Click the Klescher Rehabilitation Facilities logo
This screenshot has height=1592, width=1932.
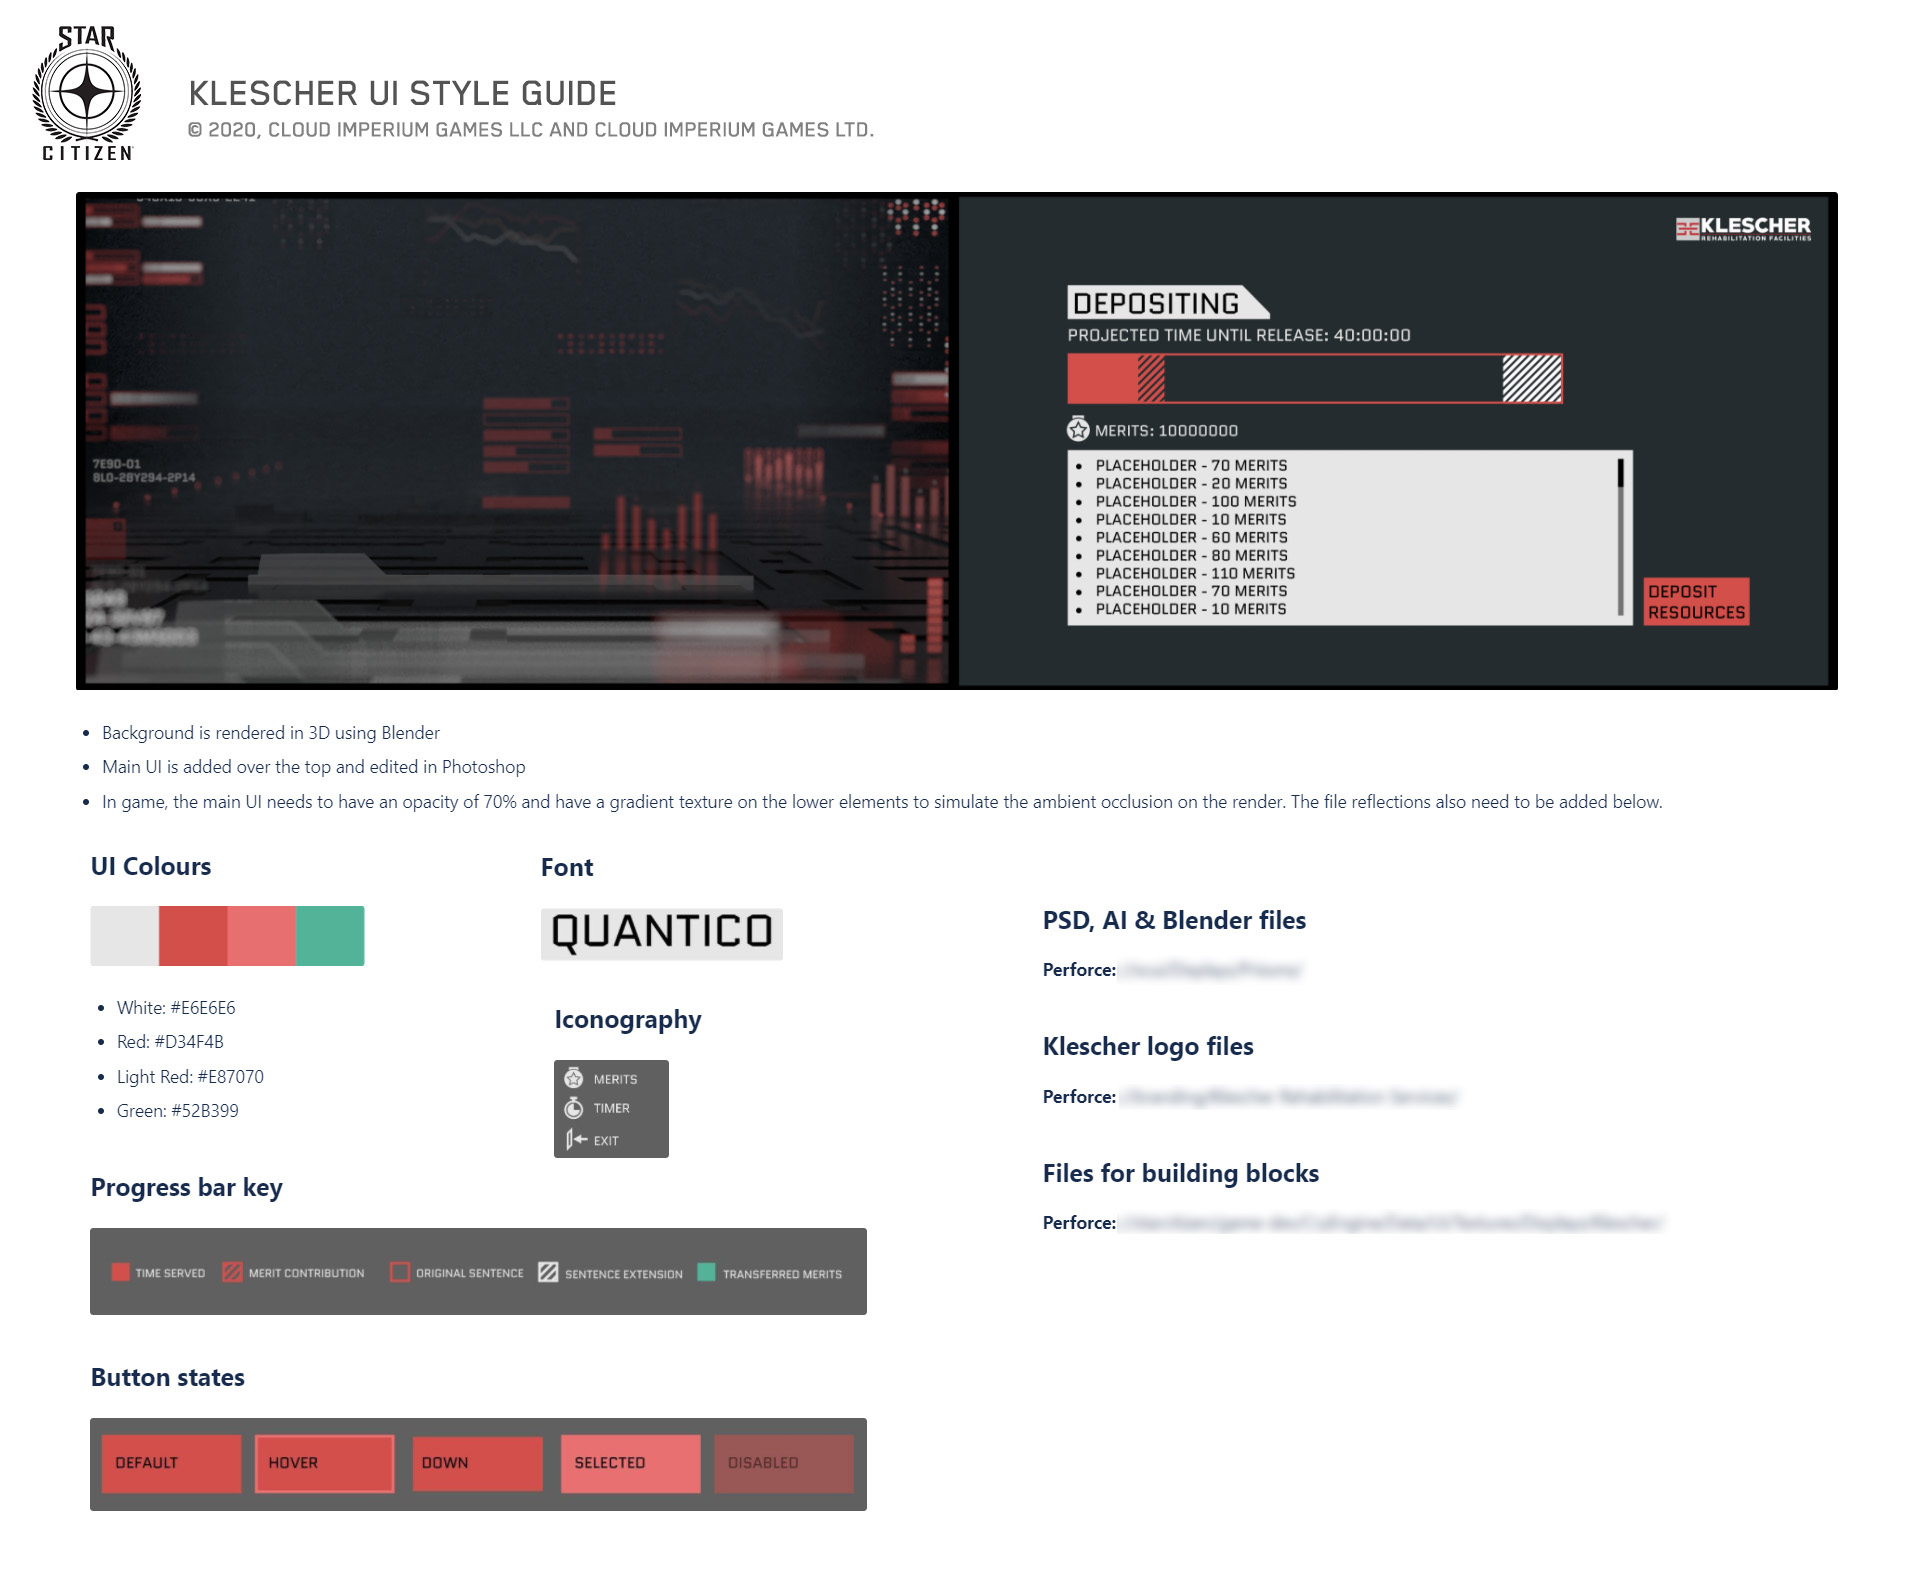[x=1743, y=229]
